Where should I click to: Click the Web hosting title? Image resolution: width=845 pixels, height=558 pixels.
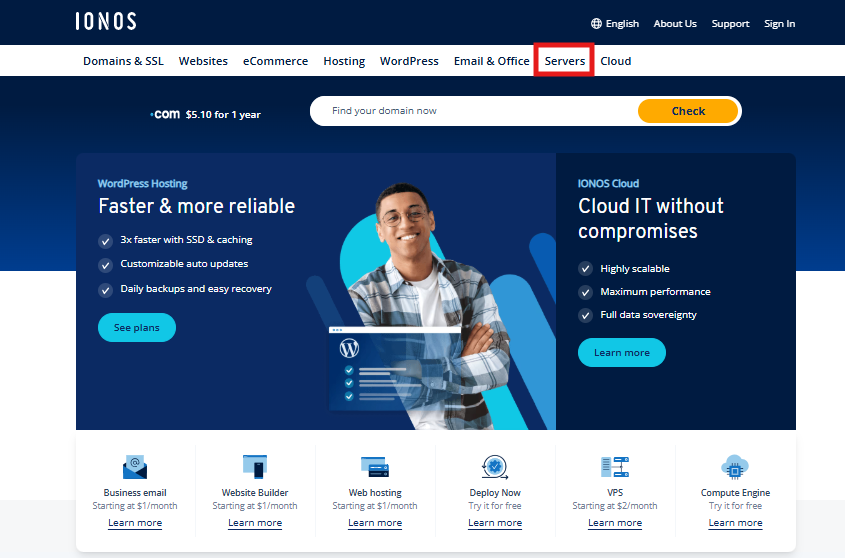[x=375, y=493]
